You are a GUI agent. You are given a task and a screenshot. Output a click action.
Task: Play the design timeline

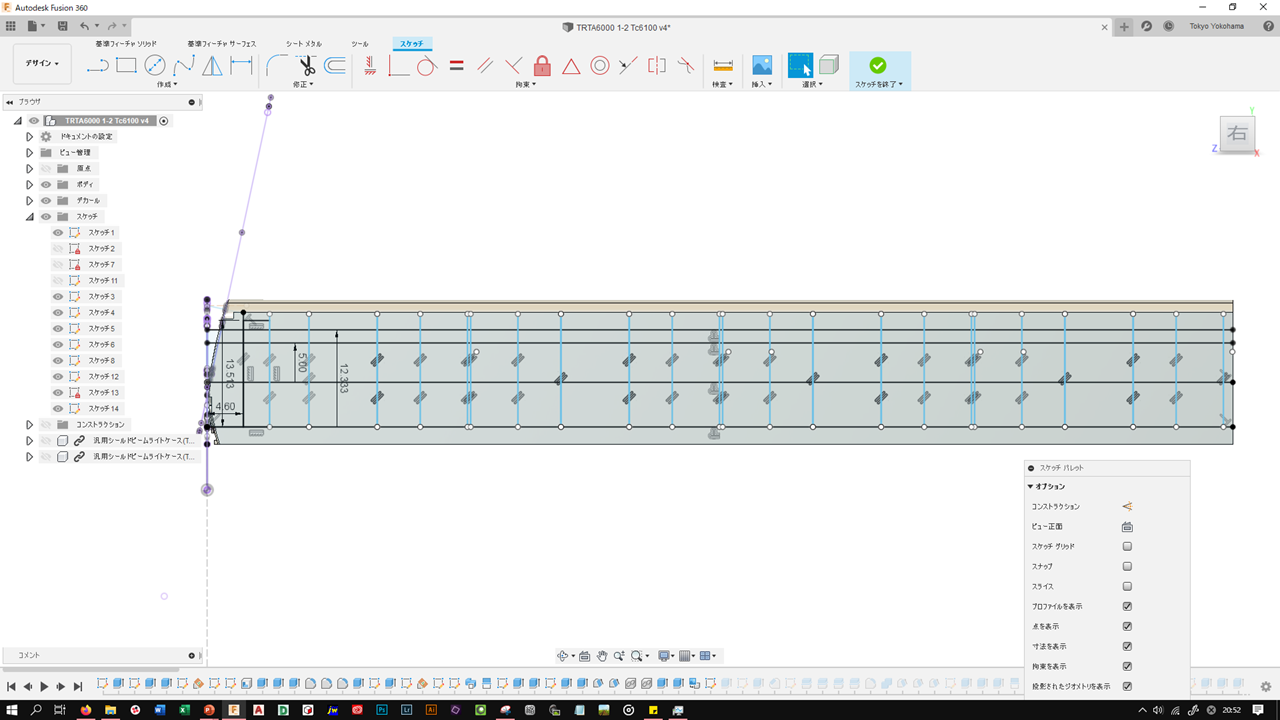44,687
